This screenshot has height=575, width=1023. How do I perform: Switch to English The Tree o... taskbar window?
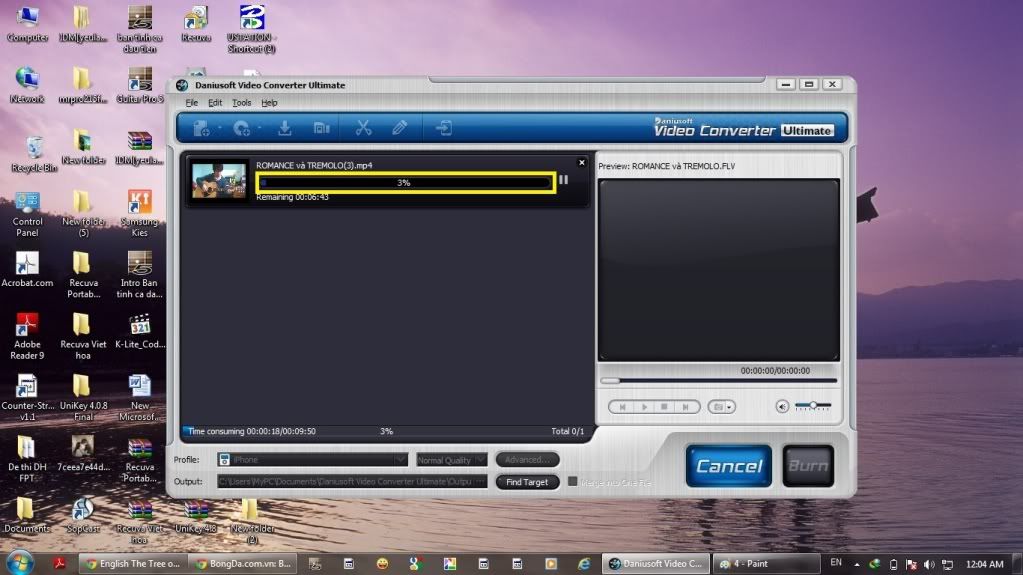coord(133,564)
